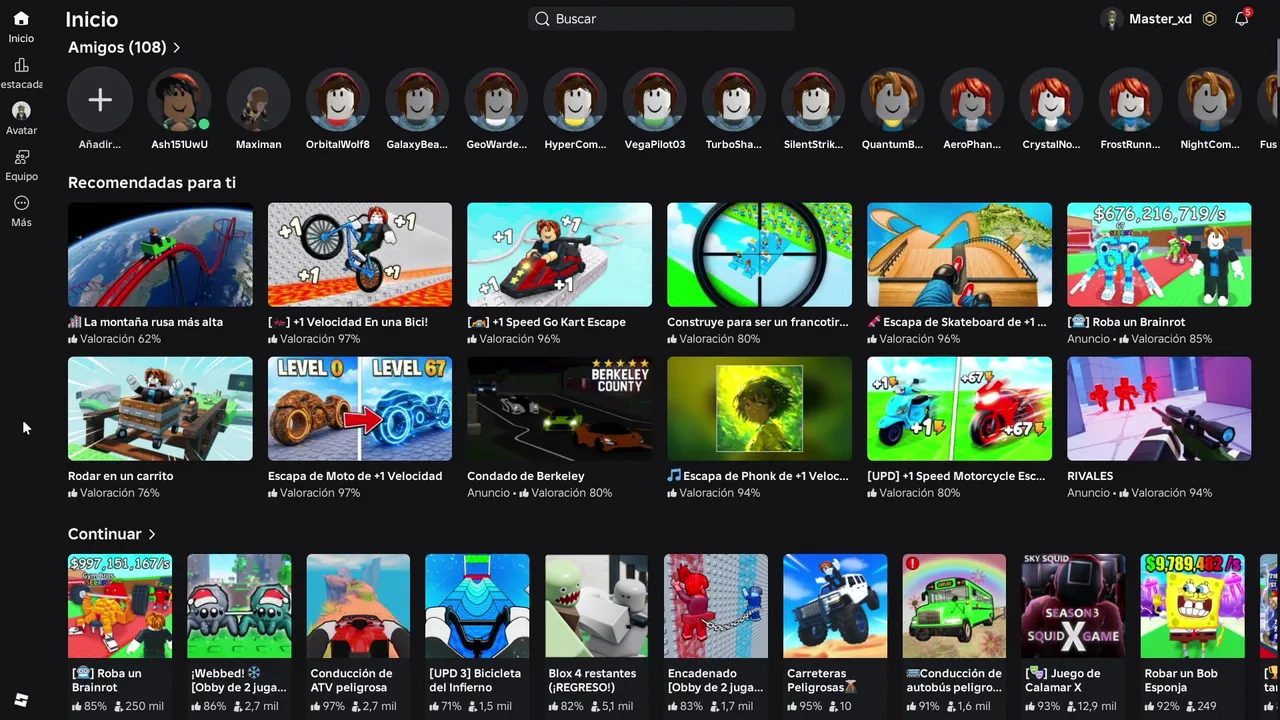The image size is (1280, 720).
Task: Open the Más three-dots menu
Action: (21, 203)
